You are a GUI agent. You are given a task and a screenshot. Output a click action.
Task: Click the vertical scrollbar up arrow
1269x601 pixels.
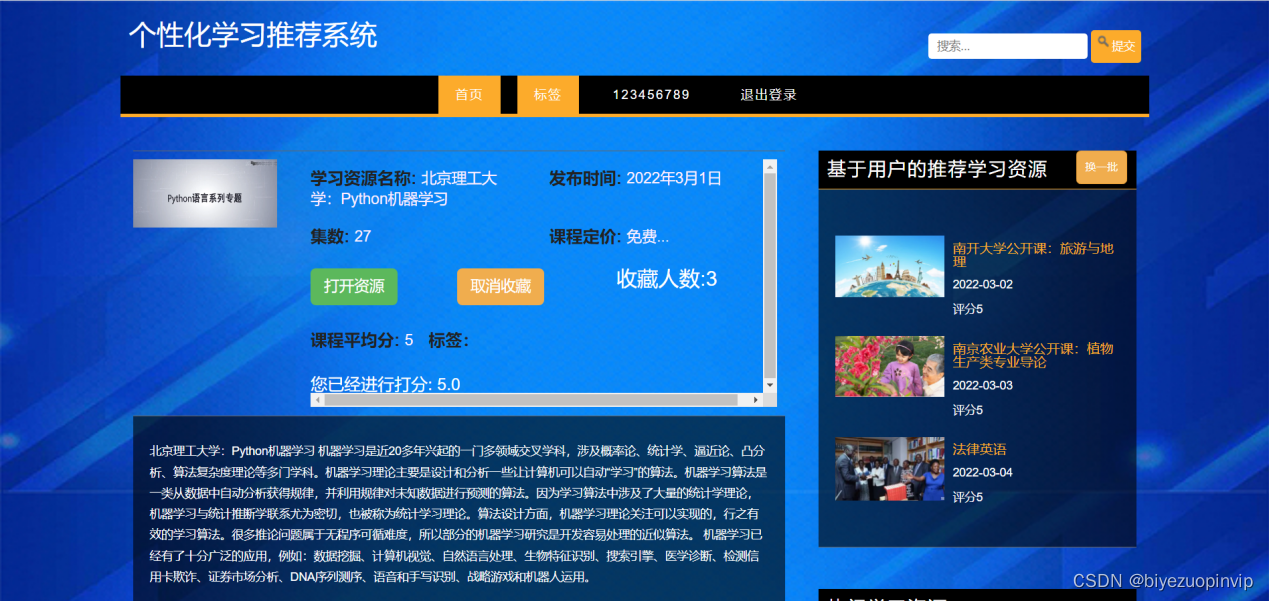[770, 167]
